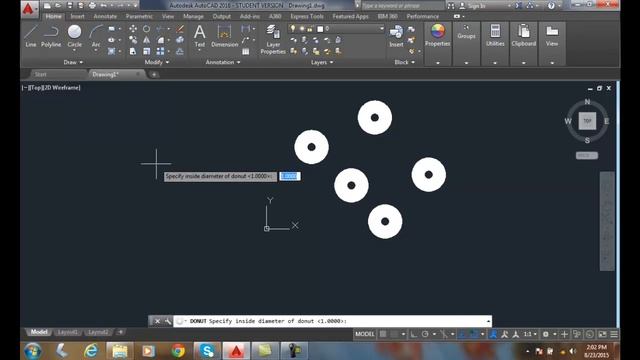Switch to the Insert ribbon tab
Image resolution: width=640 pixels, height=360 pixels.
77,16
